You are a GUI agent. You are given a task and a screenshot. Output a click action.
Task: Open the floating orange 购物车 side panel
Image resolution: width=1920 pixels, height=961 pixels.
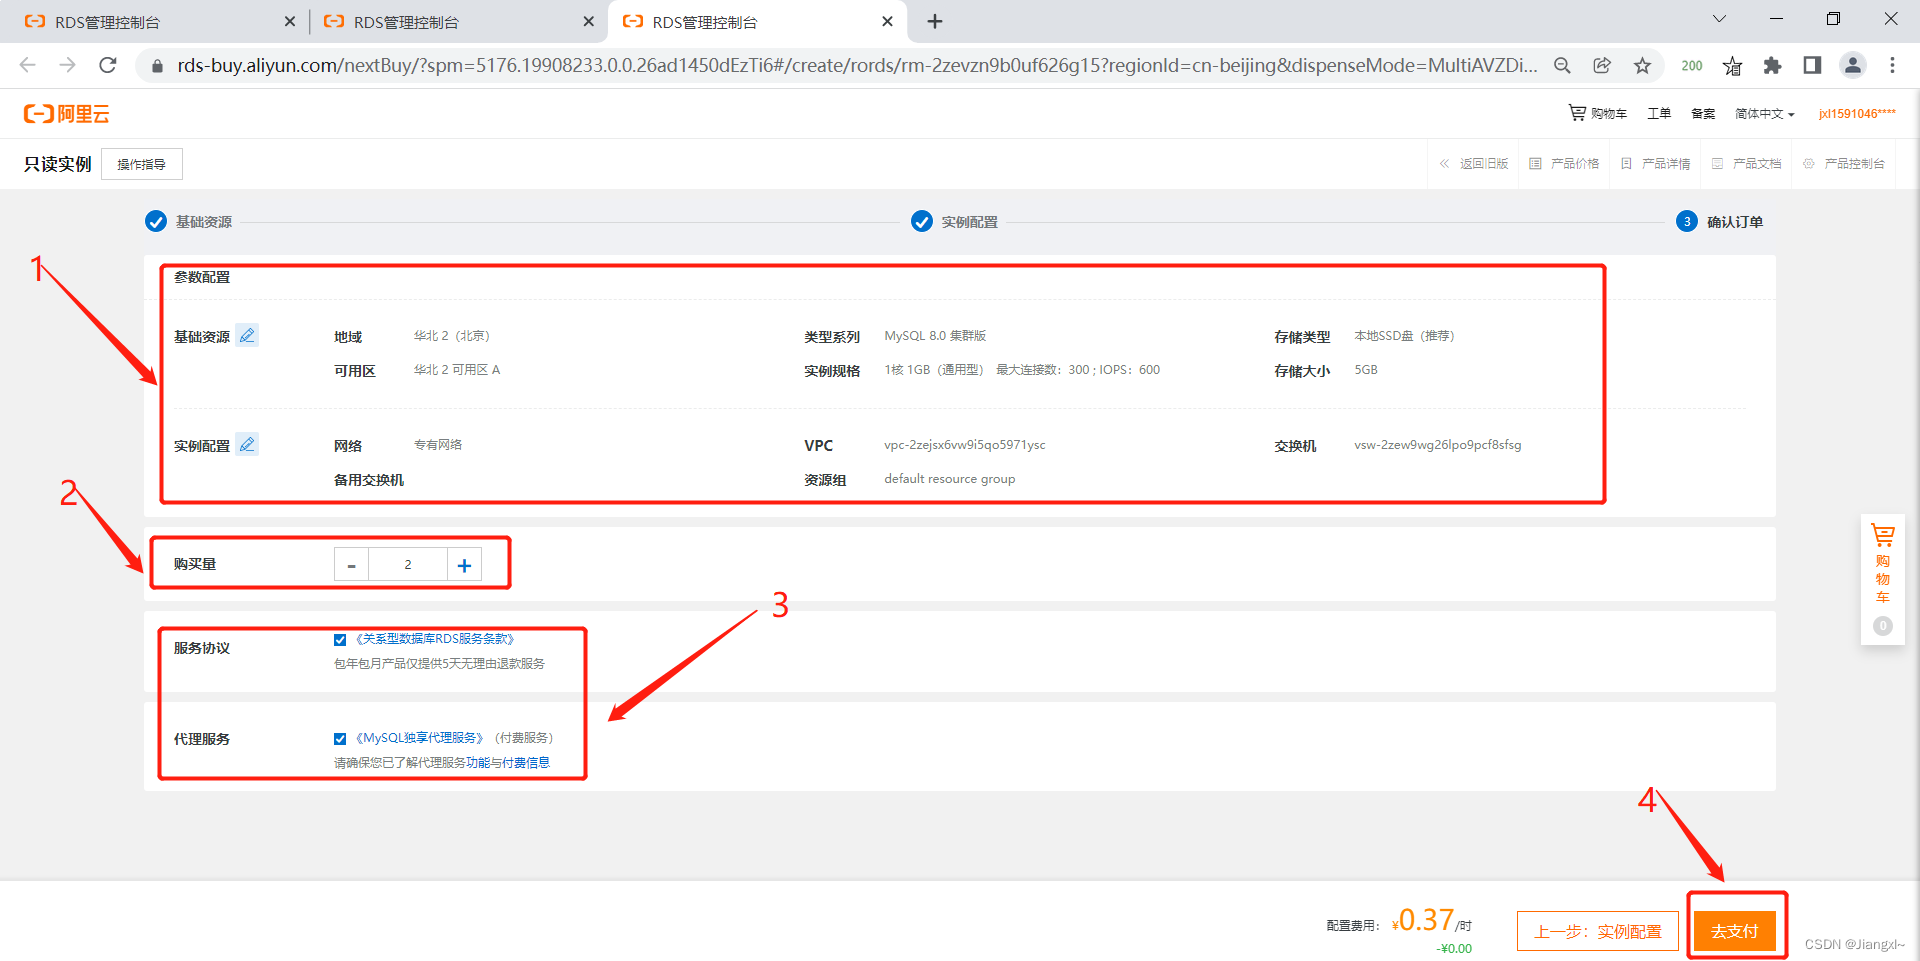click(x=1882, y=580)
